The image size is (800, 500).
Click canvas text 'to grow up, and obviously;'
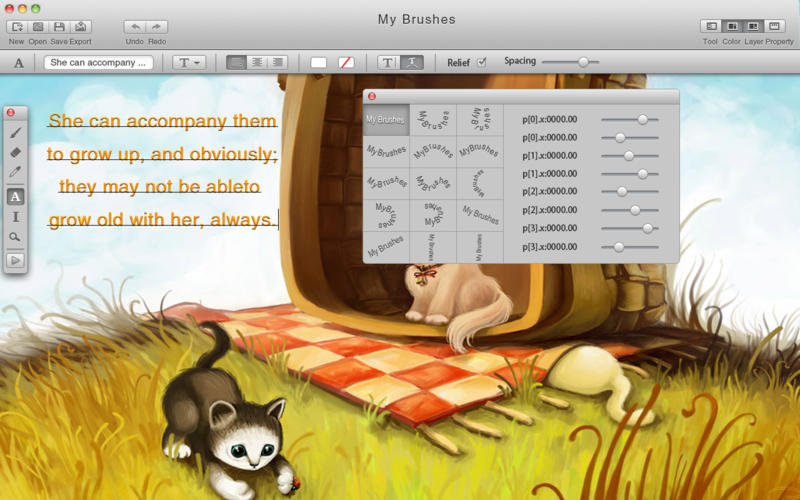pyautogui.click(x=162, y=154)
